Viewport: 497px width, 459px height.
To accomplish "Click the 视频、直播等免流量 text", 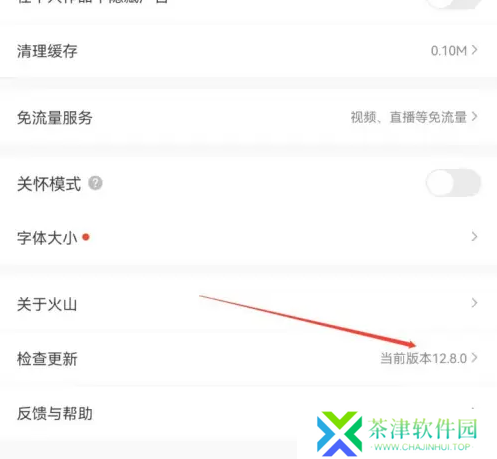I will coord(409,117).
